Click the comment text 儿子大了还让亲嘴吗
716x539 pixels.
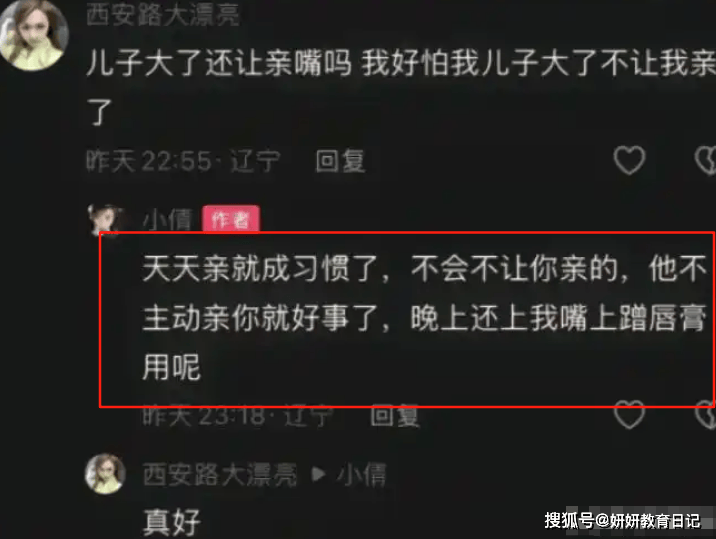pos(219,63)
